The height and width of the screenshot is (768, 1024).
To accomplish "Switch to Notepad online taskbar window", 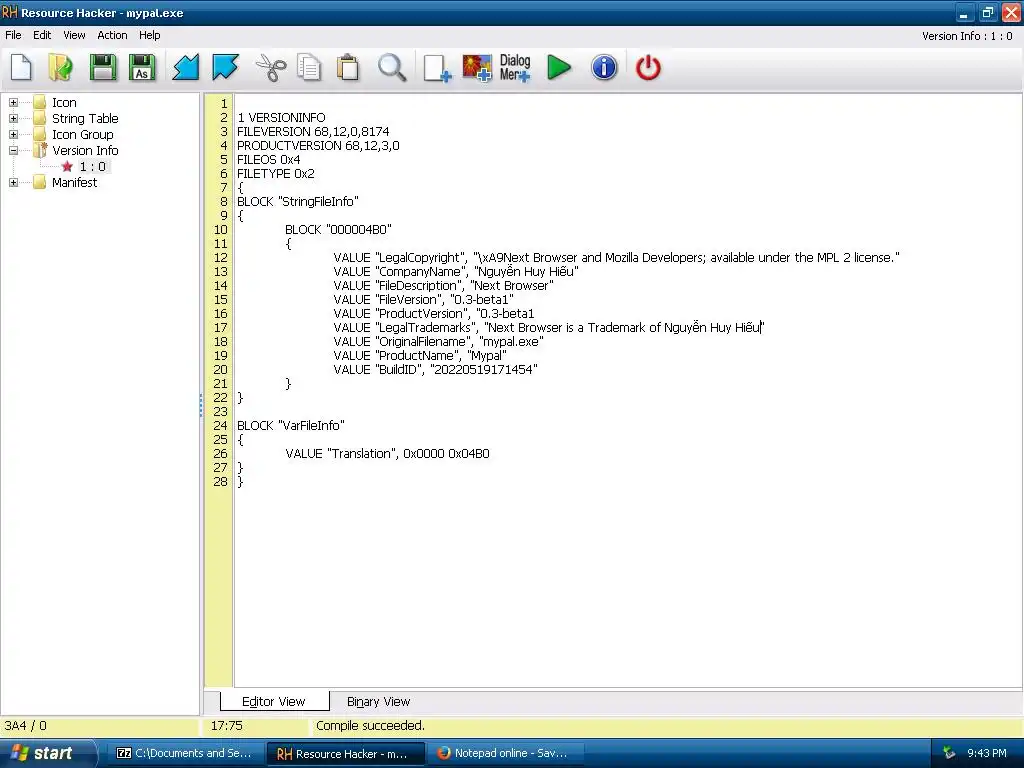I will 504,753.
